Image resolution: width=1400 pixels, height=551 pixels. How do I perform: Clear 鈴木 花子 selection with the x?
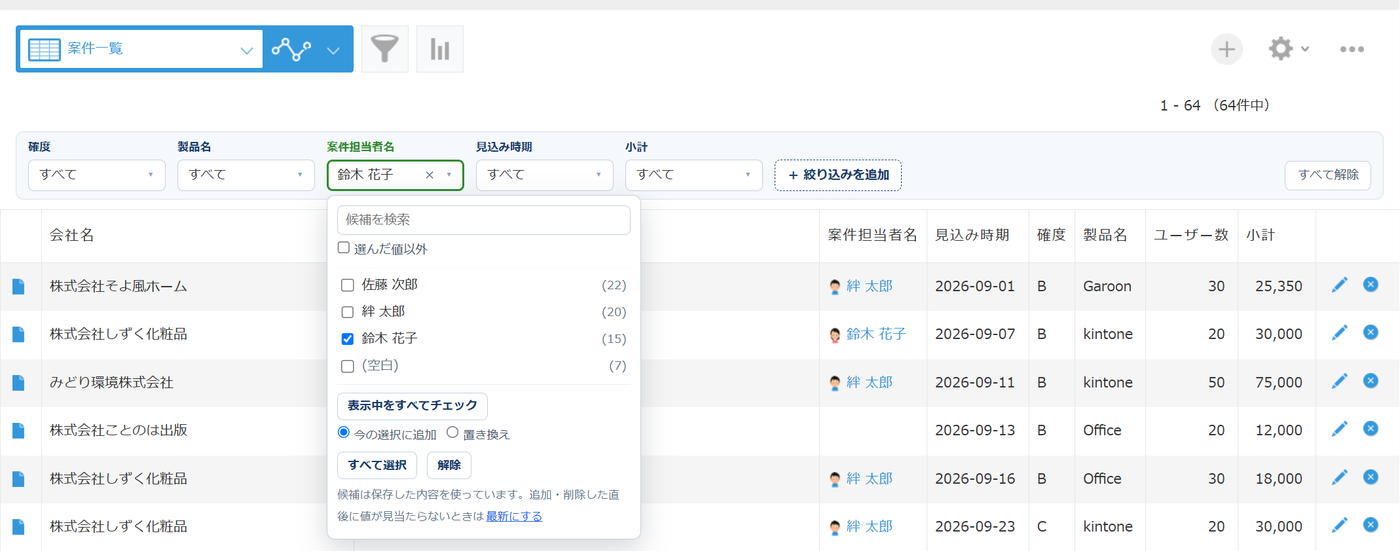(429, 175)
